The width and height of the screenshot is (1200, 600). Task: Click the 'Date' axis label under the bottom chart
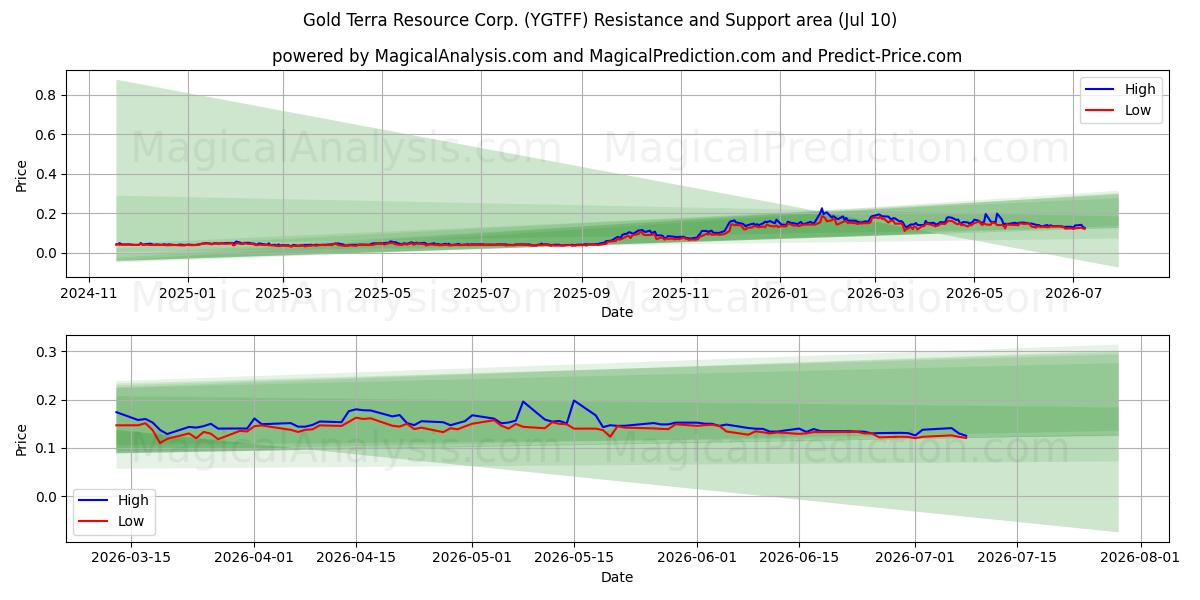click(617, 577)
